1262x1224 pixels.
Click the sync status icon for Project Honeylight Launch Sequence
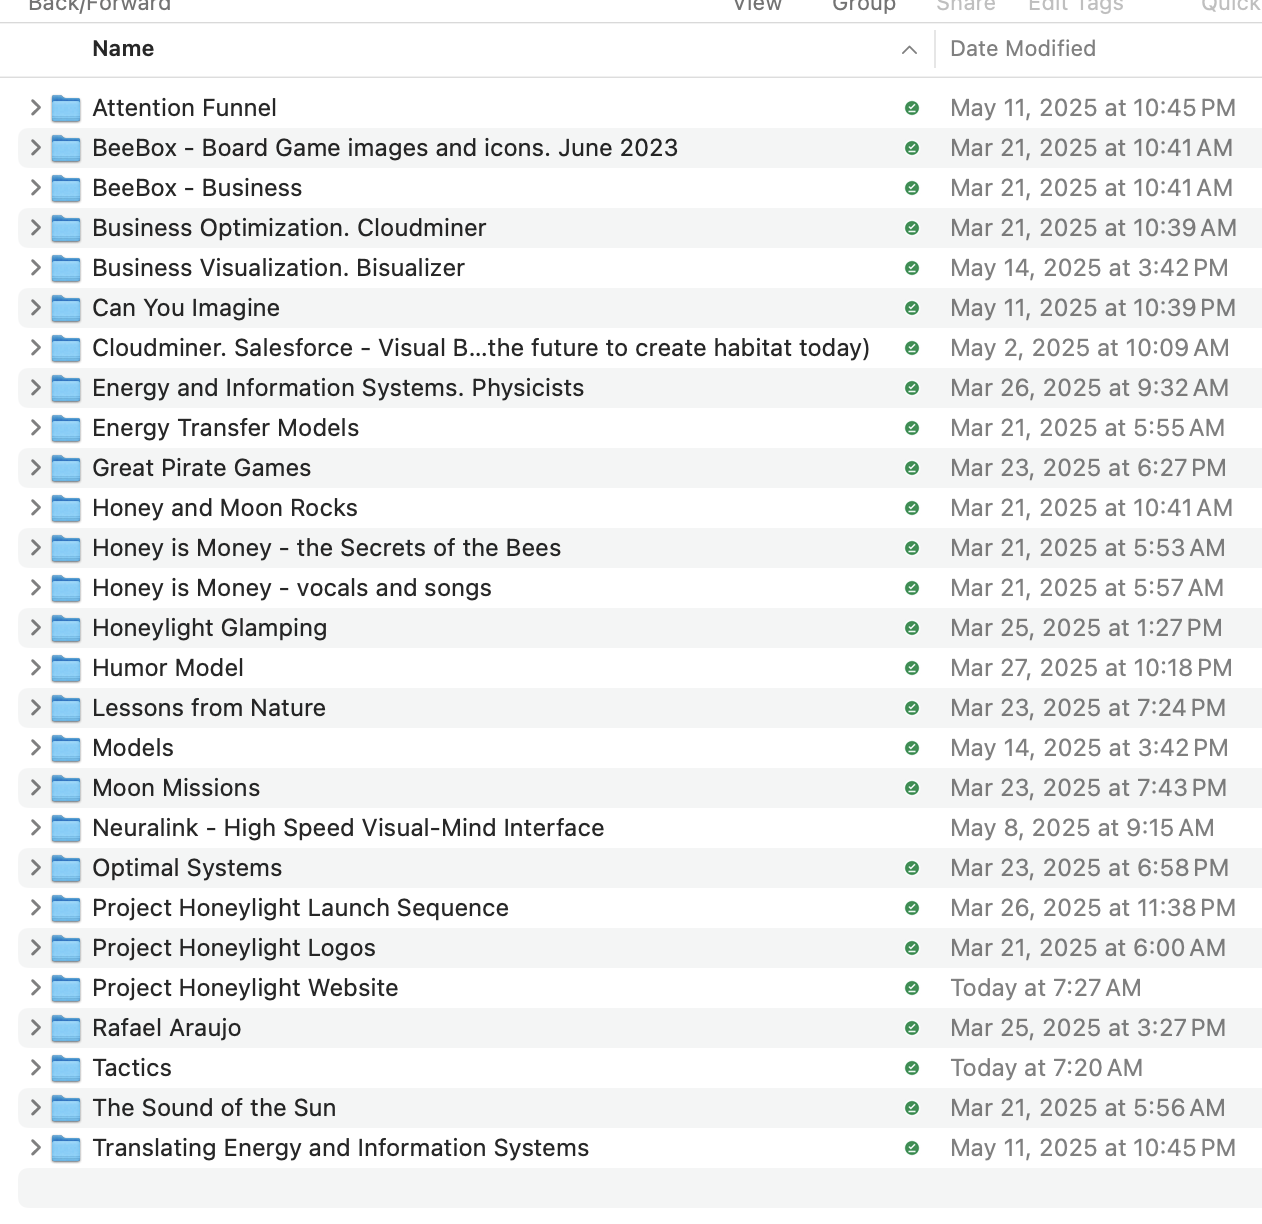(x=912, y=908)
